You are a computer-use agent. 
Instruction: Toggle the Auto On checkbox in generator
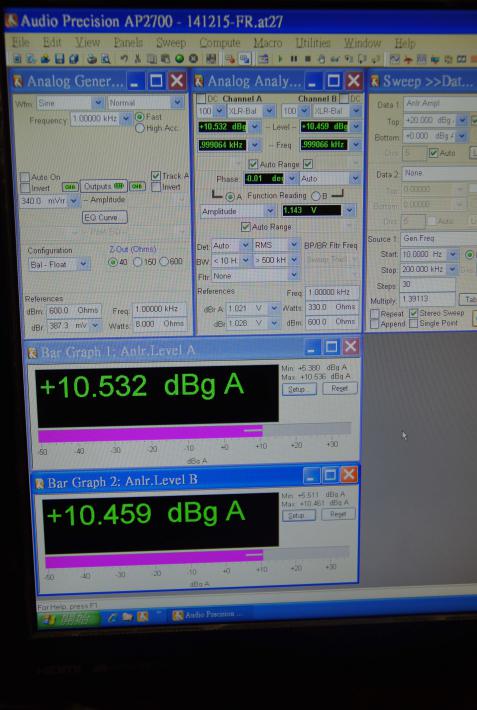(24, 177)
